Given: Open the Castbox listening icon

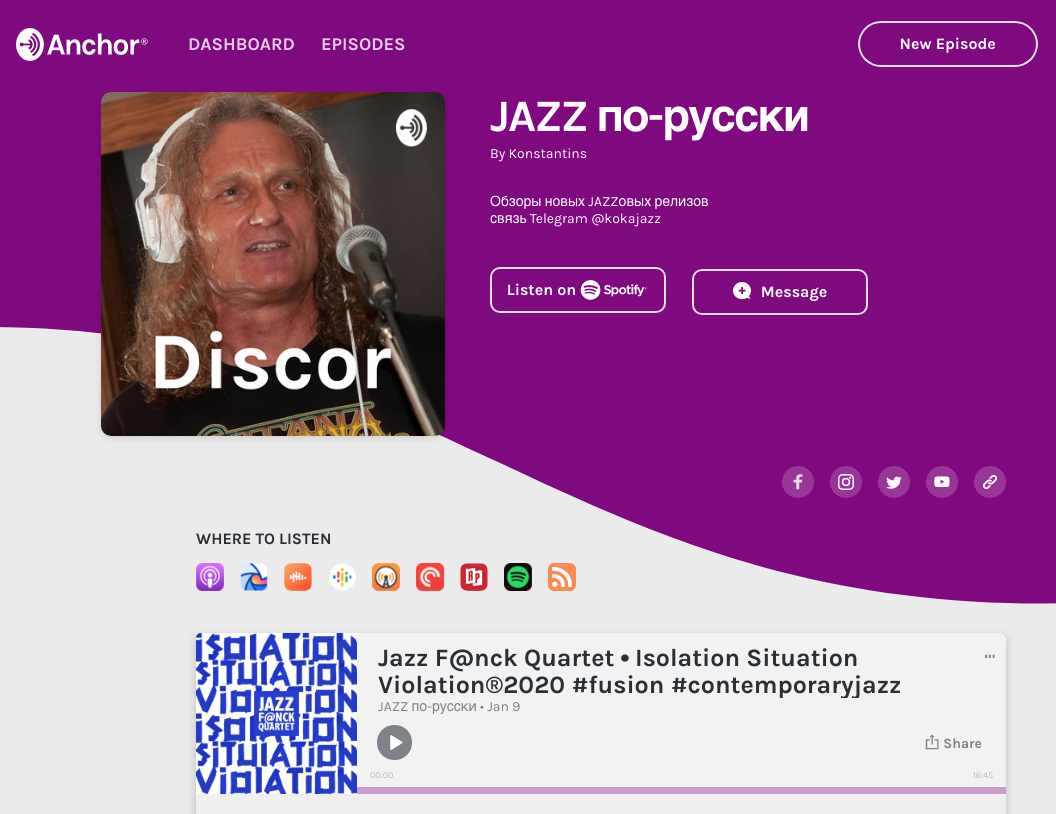Looking at the screenshot, I should pyautogui.click(x=298, y=577).
